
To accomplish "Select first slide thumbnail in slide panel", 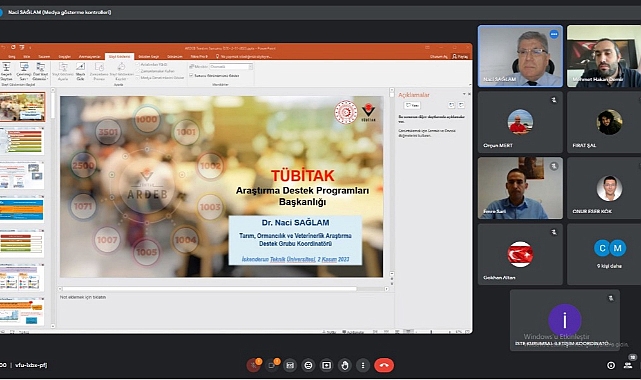I will (22, 107).
